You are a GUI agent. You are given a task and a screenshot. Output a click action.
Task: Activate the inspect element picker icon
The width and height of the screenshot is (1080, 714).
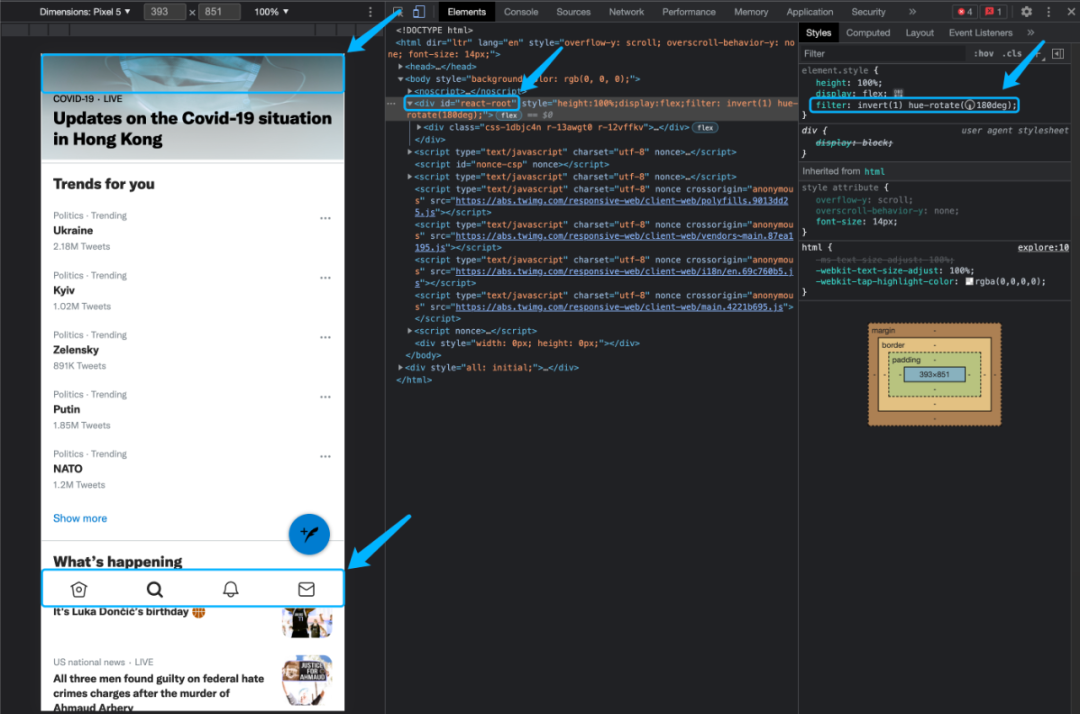pyautogui.click(x=397, y=12)
